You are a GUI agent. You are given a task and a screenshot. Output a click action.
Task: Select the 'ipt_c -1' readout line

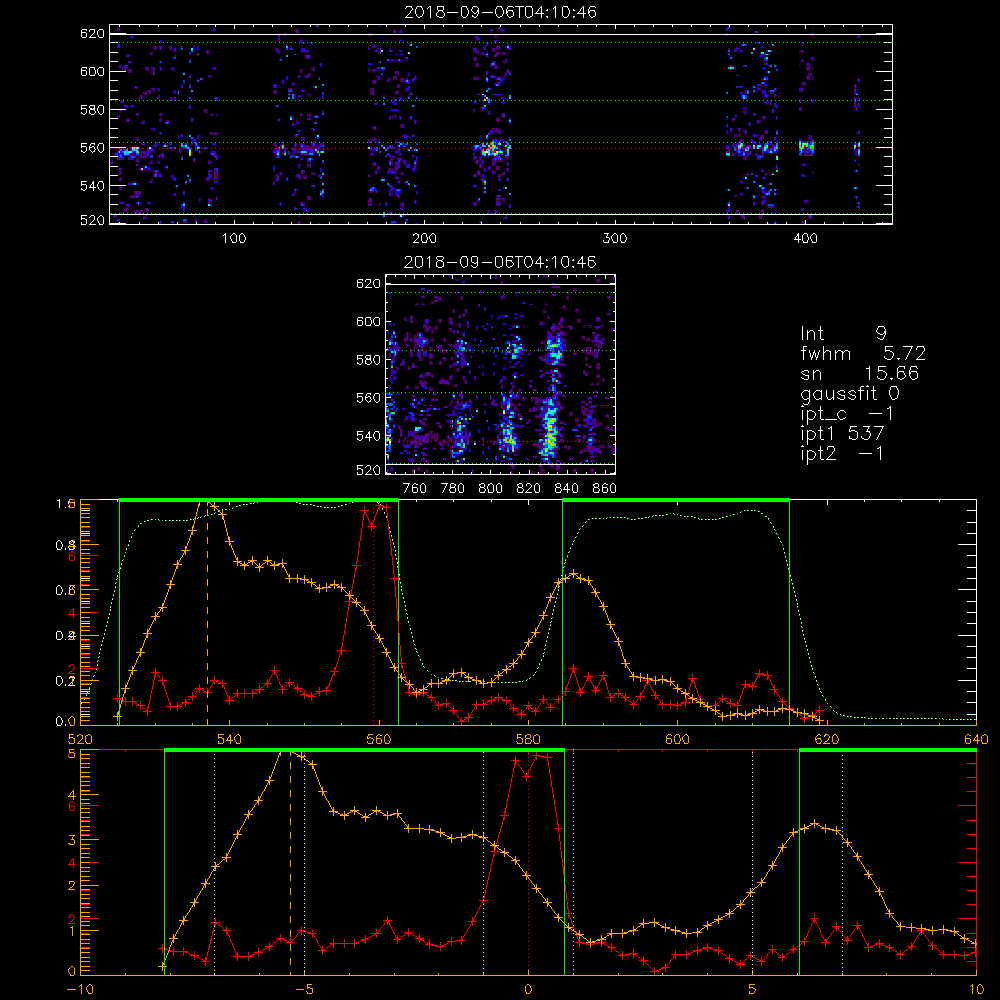[847, 414]
